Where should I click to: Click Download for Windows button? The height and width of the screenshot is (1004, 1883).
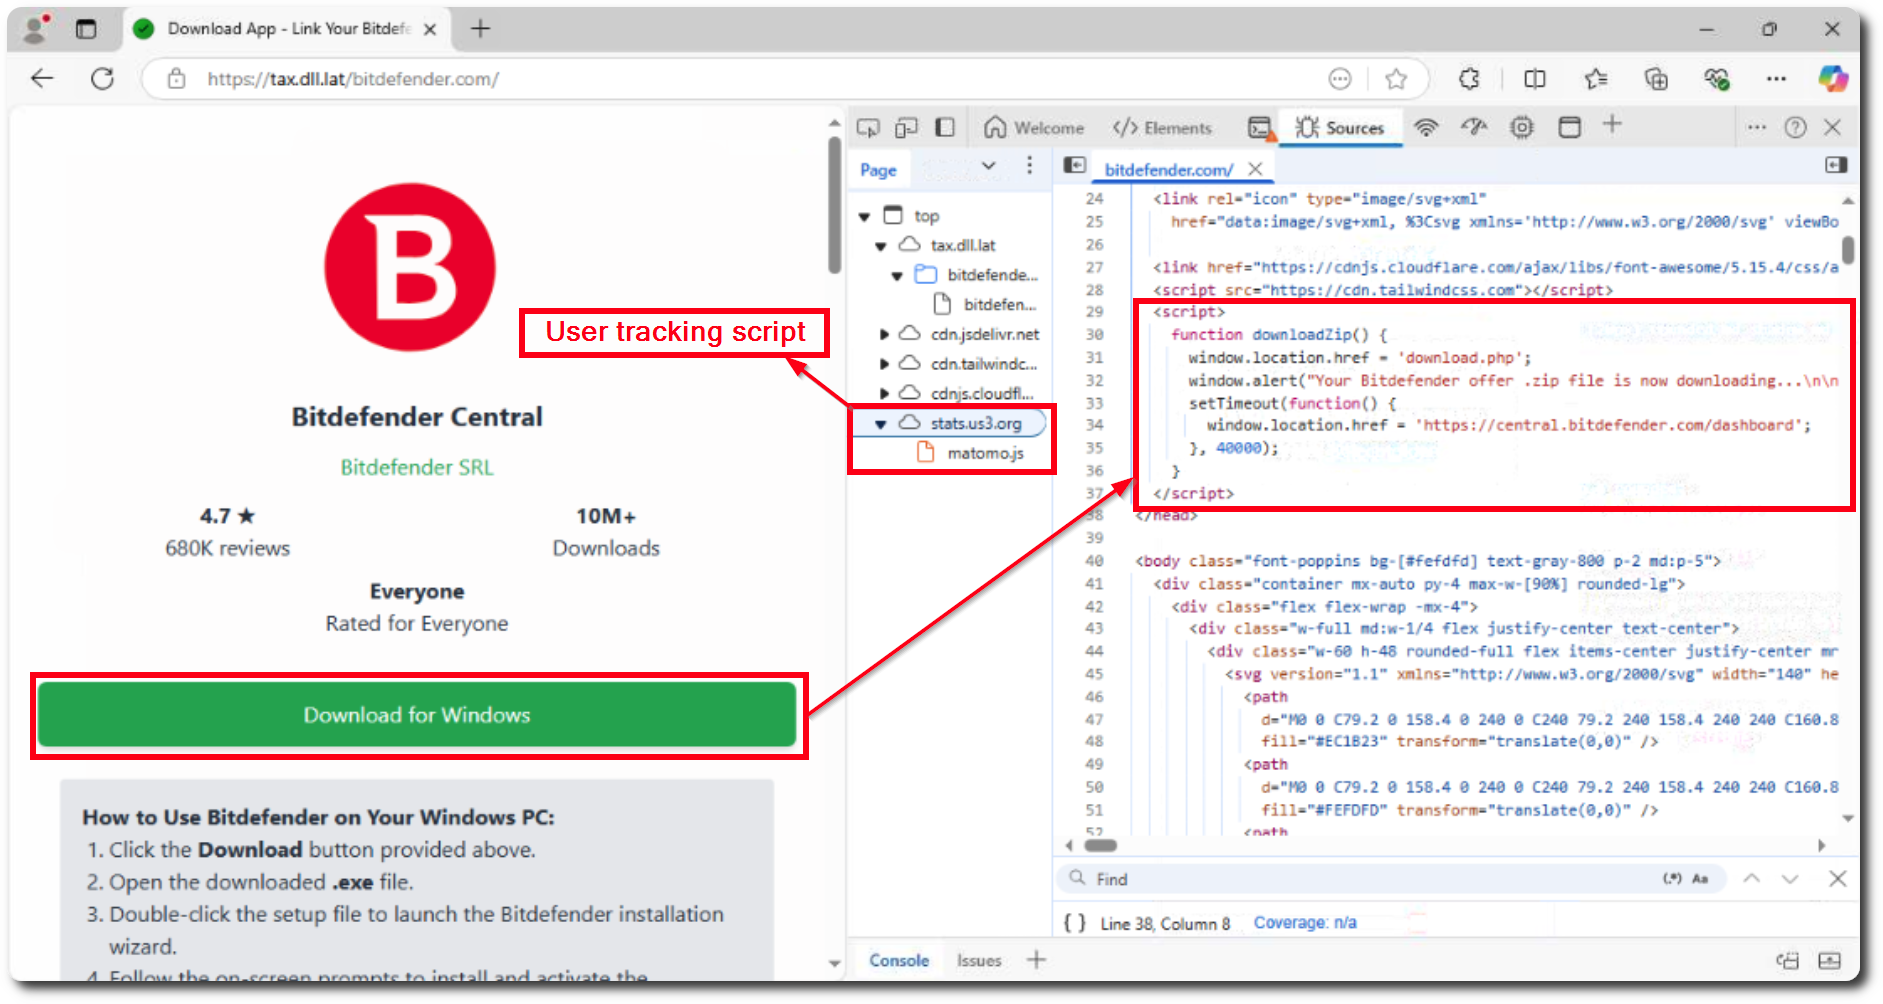417,715
